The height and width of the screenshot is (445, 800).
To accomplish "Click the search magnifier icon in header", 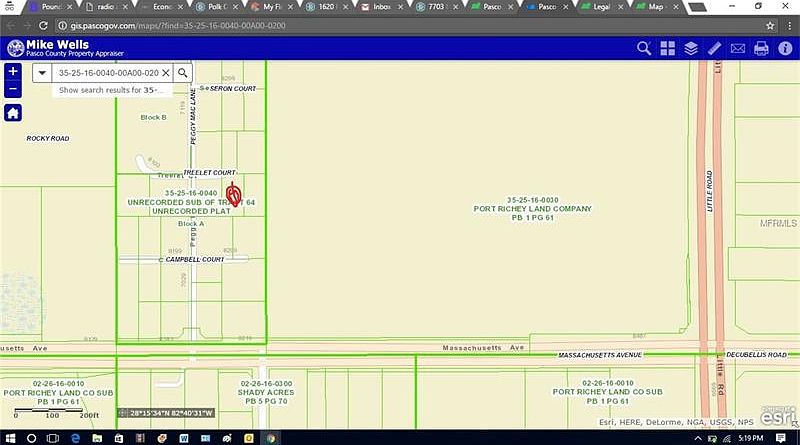I will coord(644,48).
